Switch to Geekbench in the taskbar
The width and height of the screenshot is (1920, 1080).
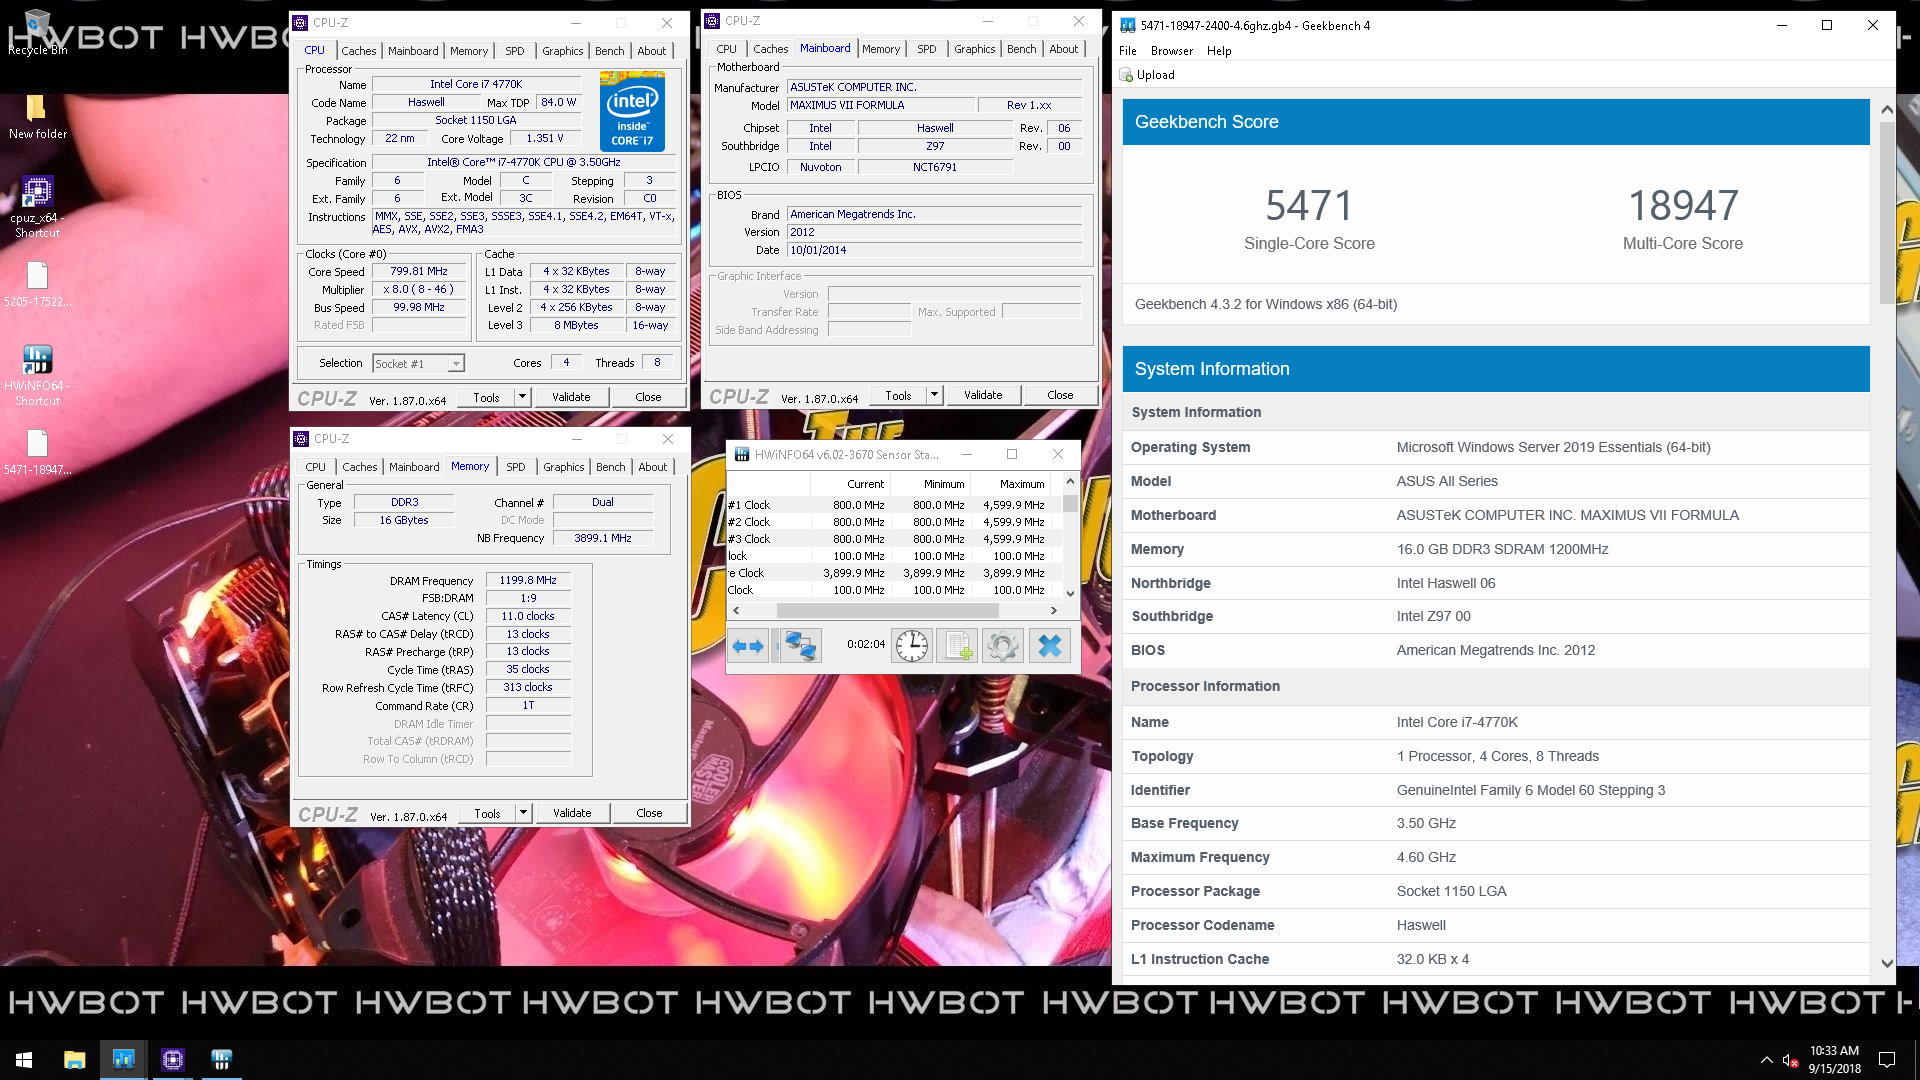coord(123,1060)
